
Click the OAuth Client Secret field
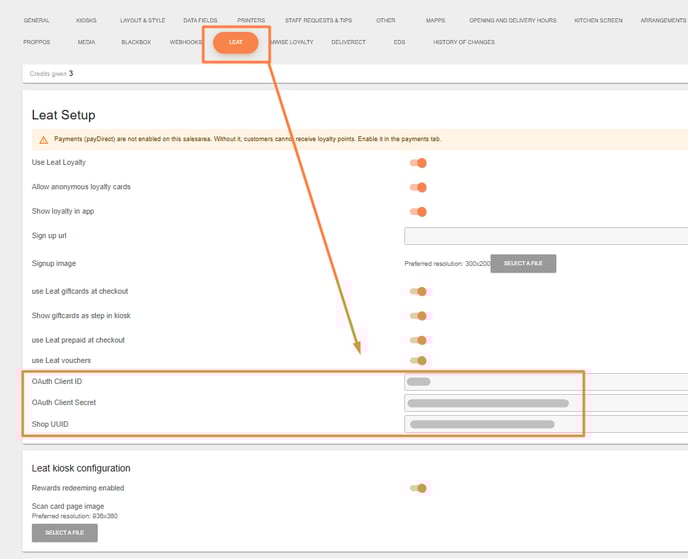coord(546,403)
